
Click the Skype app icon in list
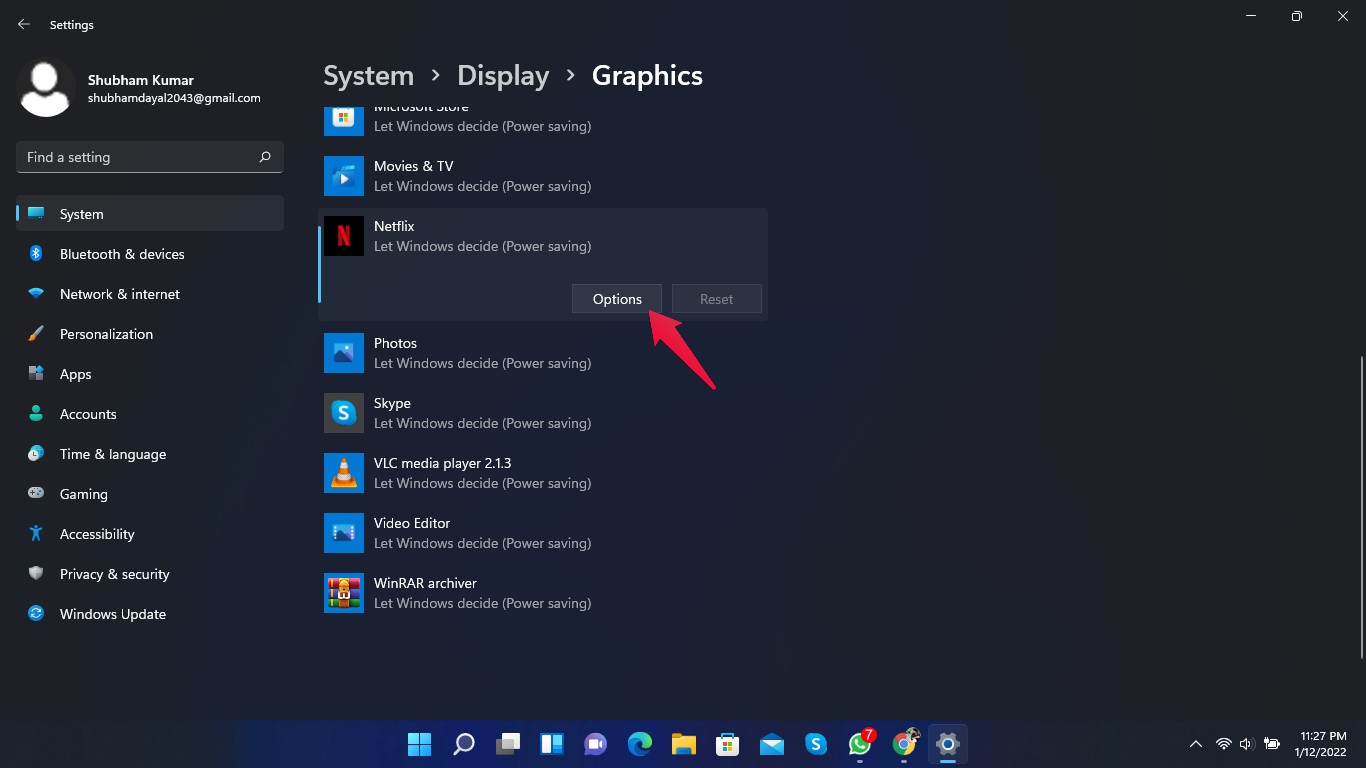click(344, 413)
